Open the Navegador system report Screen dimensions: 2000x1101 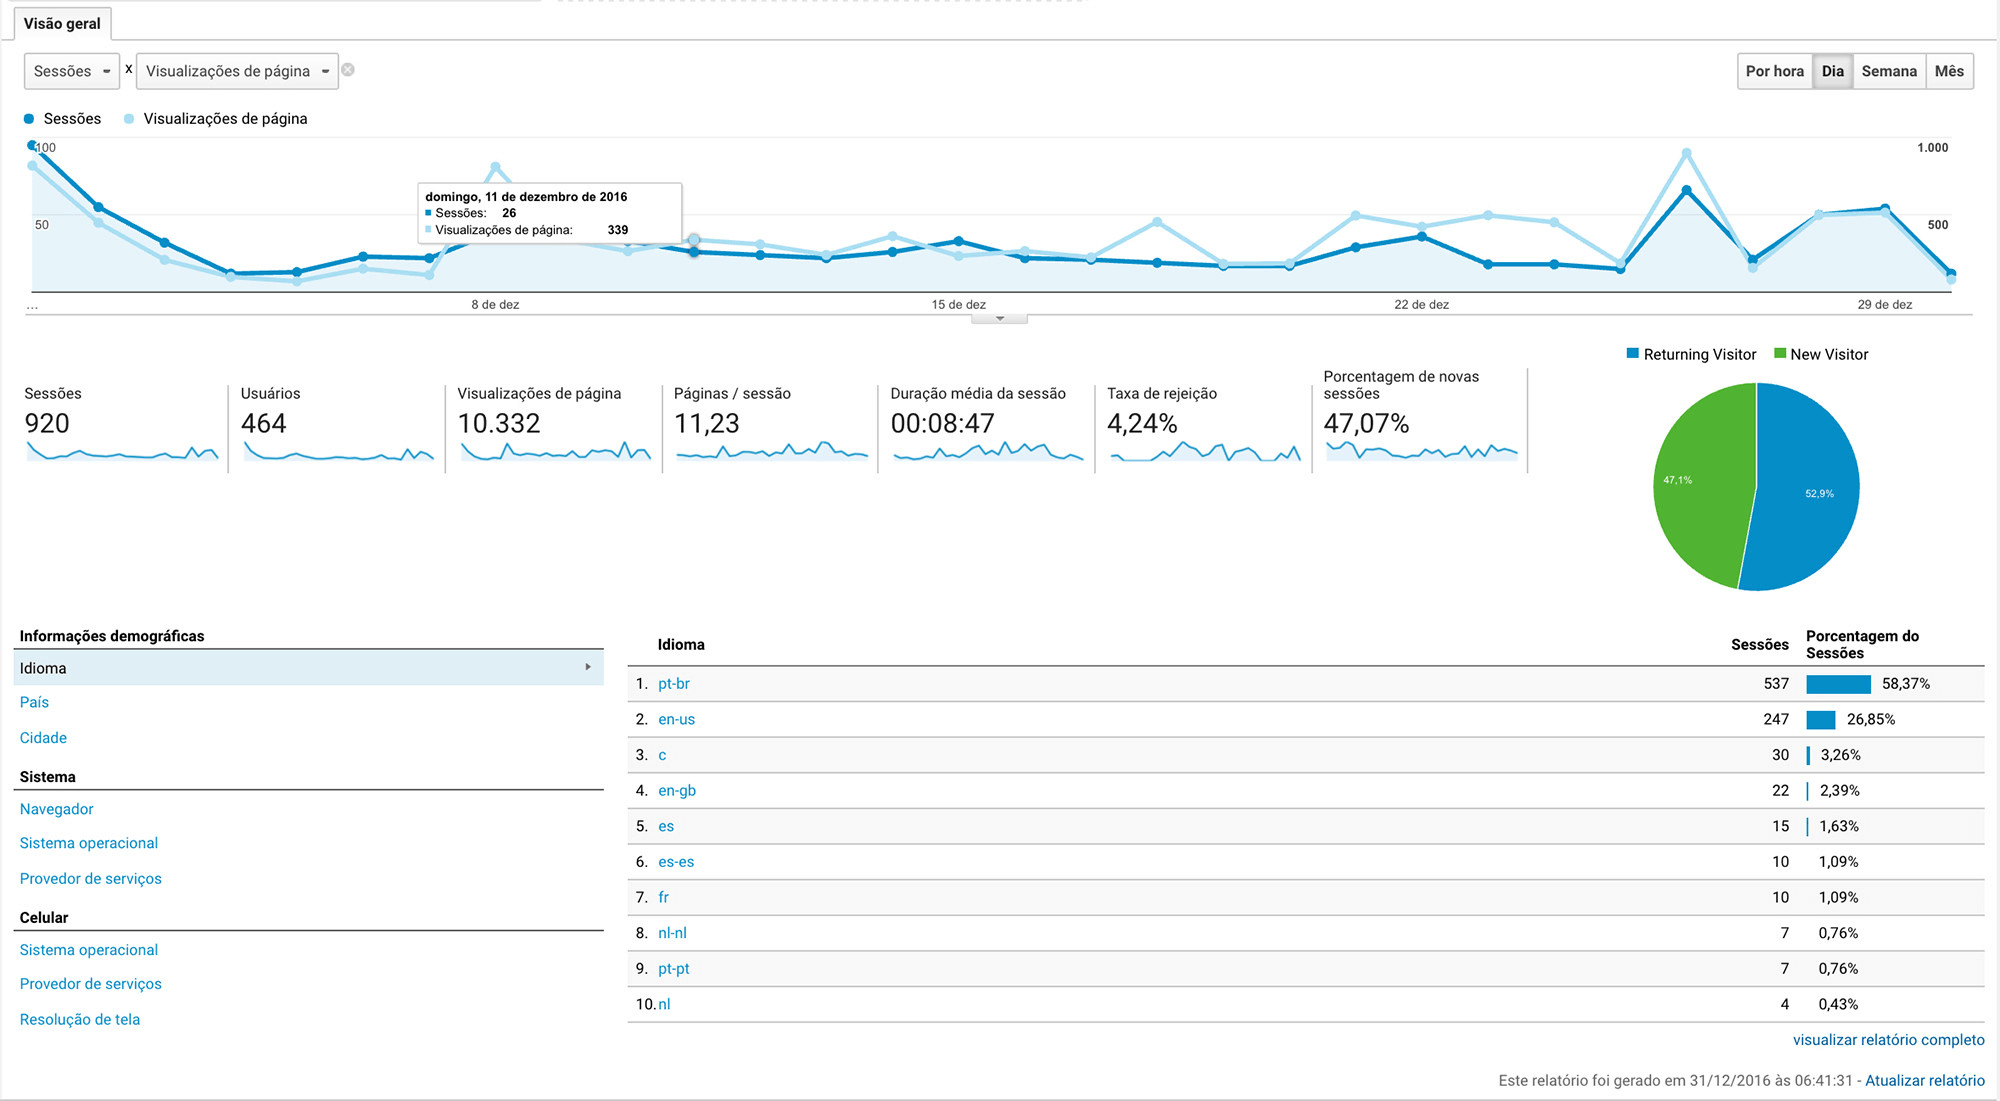[57, 809]
